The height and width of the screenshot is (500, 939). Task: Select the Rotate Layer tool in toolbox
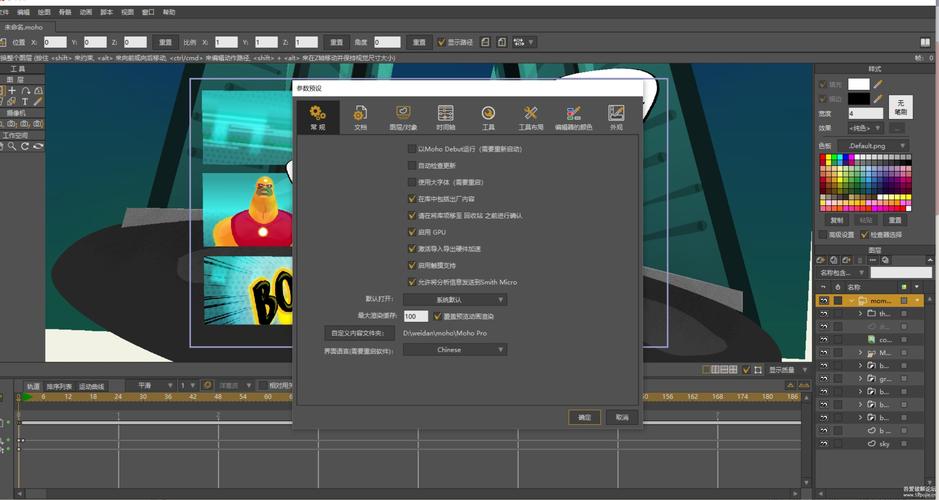(25, 90)
